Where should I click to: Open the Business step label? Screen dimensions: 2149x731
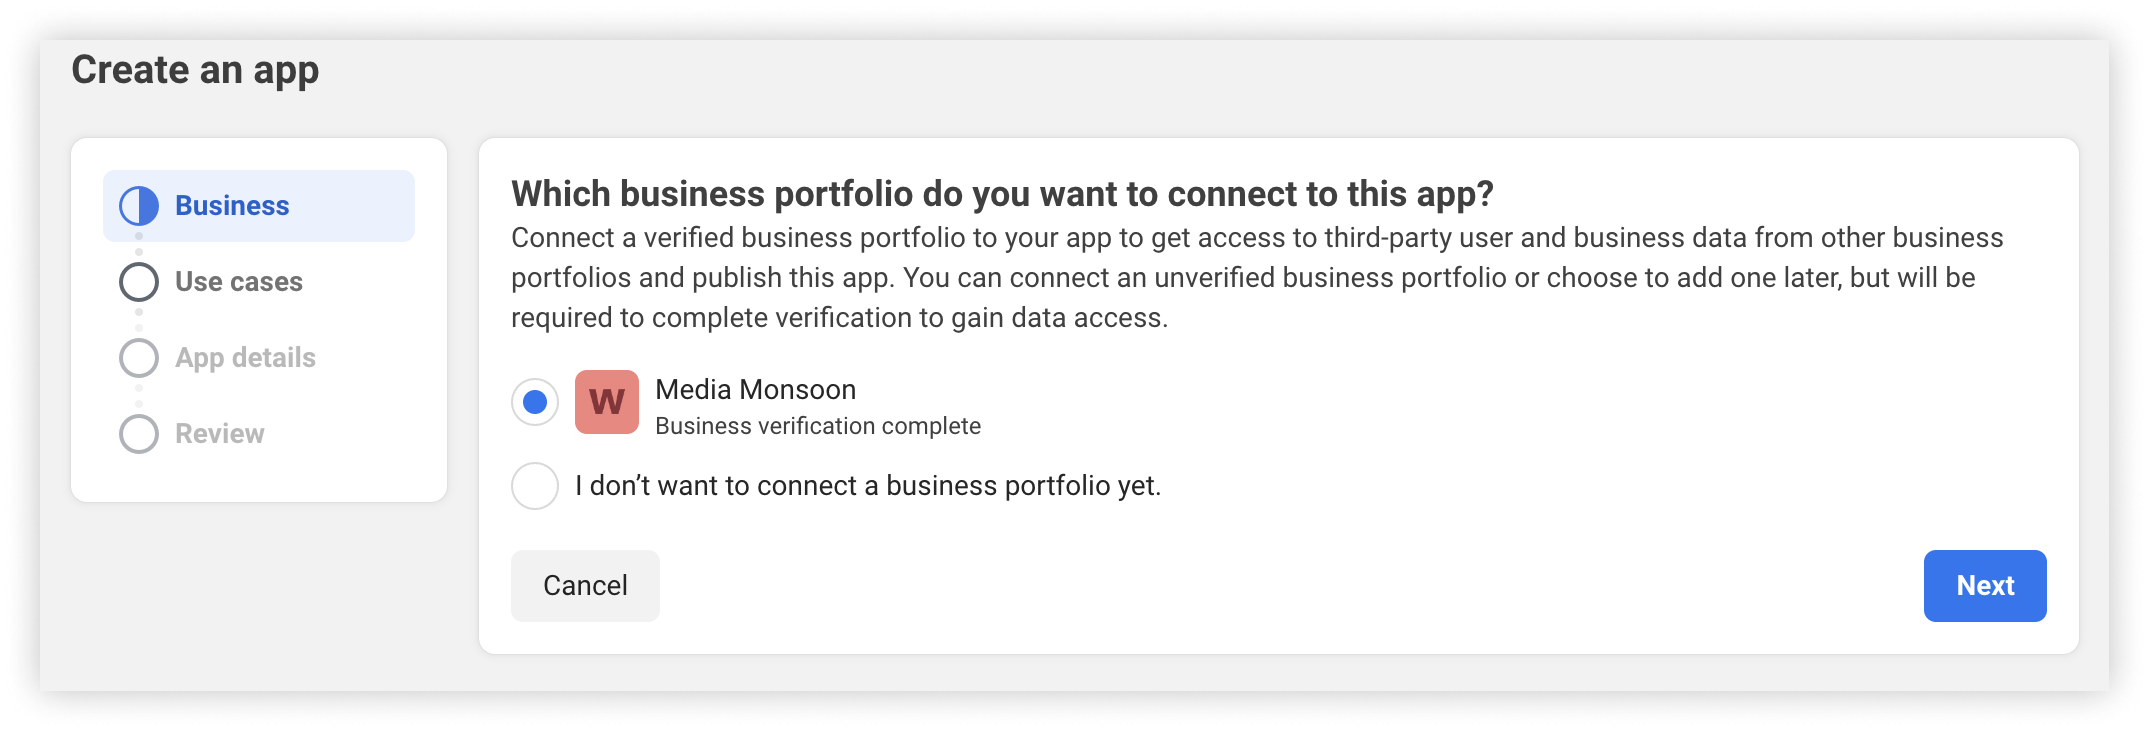232,206
